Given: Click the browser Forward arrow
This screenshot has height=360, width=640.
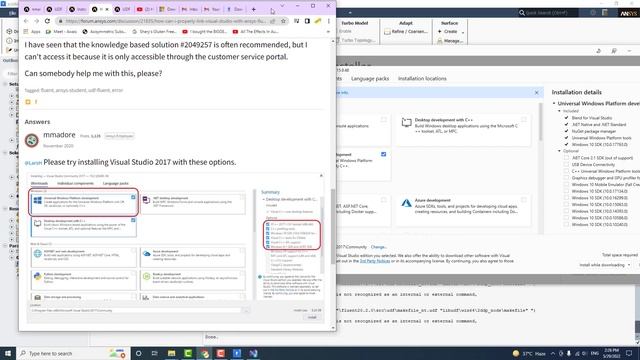Looking at the screenshot, I should (36, 21).
